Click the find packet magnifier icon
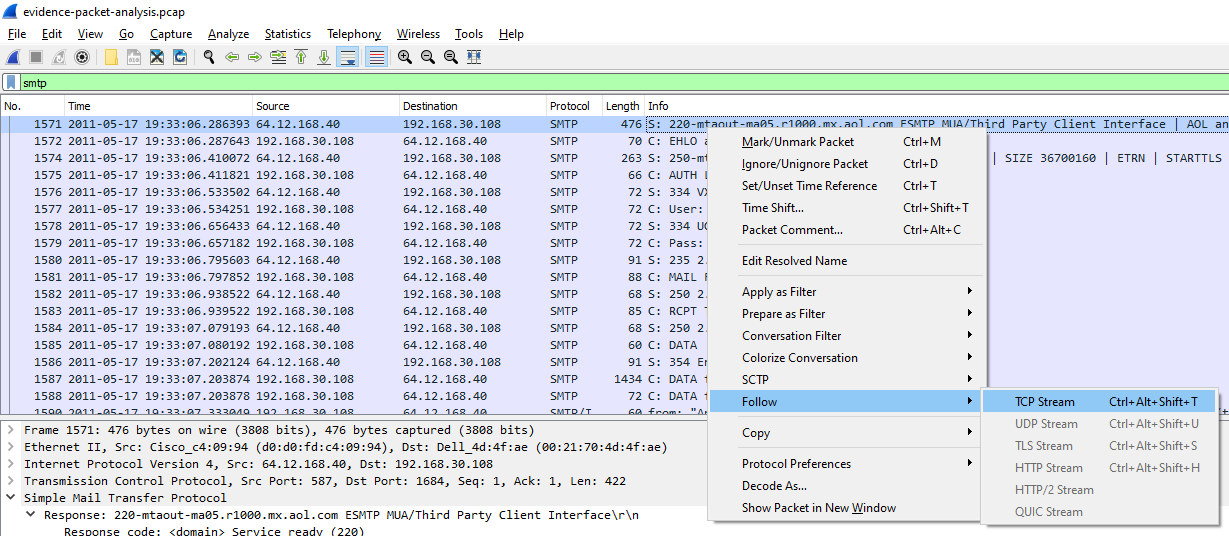Image resolution: width=1229 pixels, height=536 pixels. tap(209, 57)
